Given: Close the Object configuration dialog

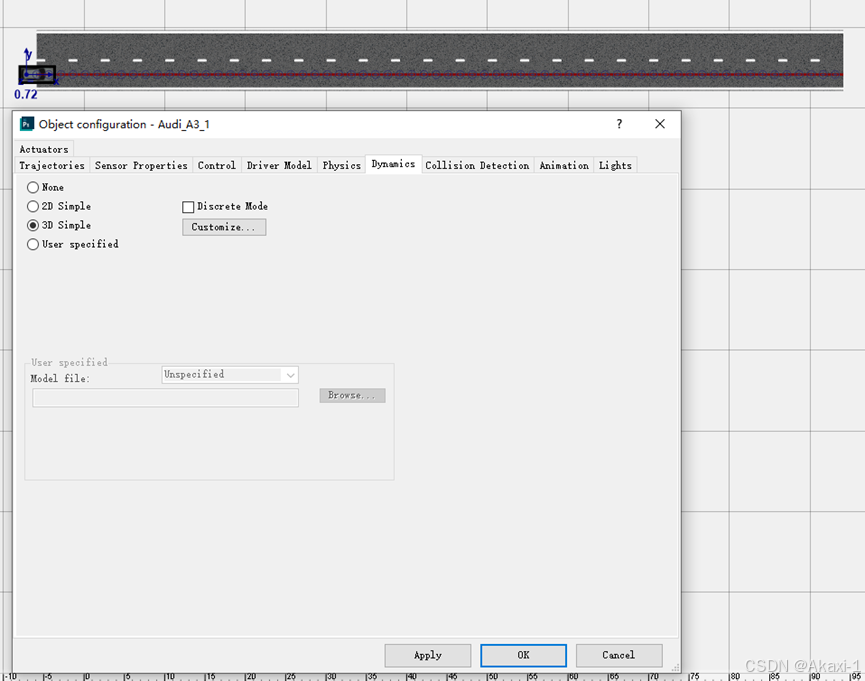Looking at the screenshot, I should pyautogui.click(x=660, y=124).
